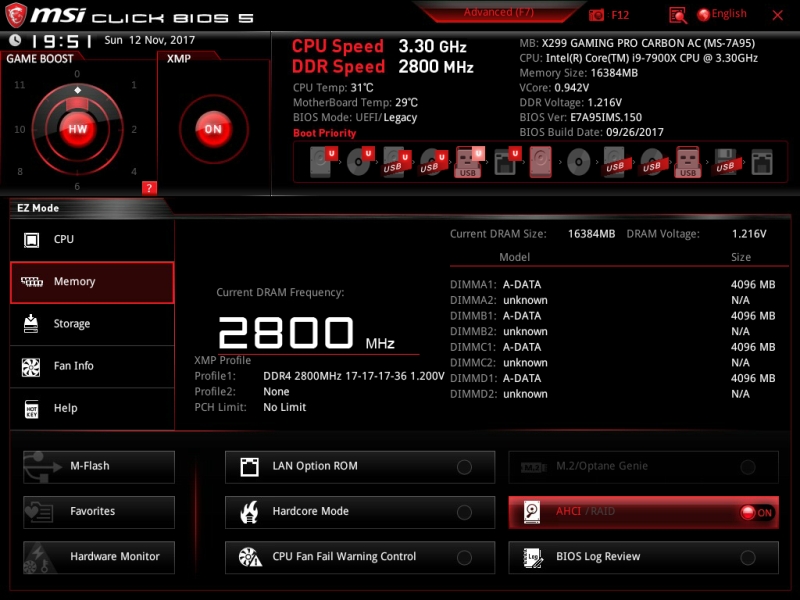Screen dimensions: 800x600
Task: Change language via English button
Action: pos(722,14)
